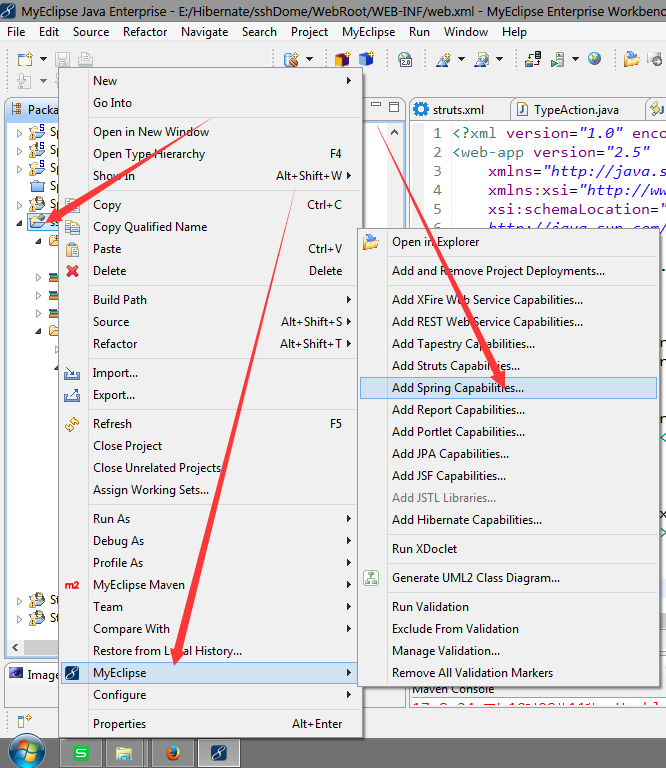Click the Open in Explorer folder icon

click(x=371, y=242)
